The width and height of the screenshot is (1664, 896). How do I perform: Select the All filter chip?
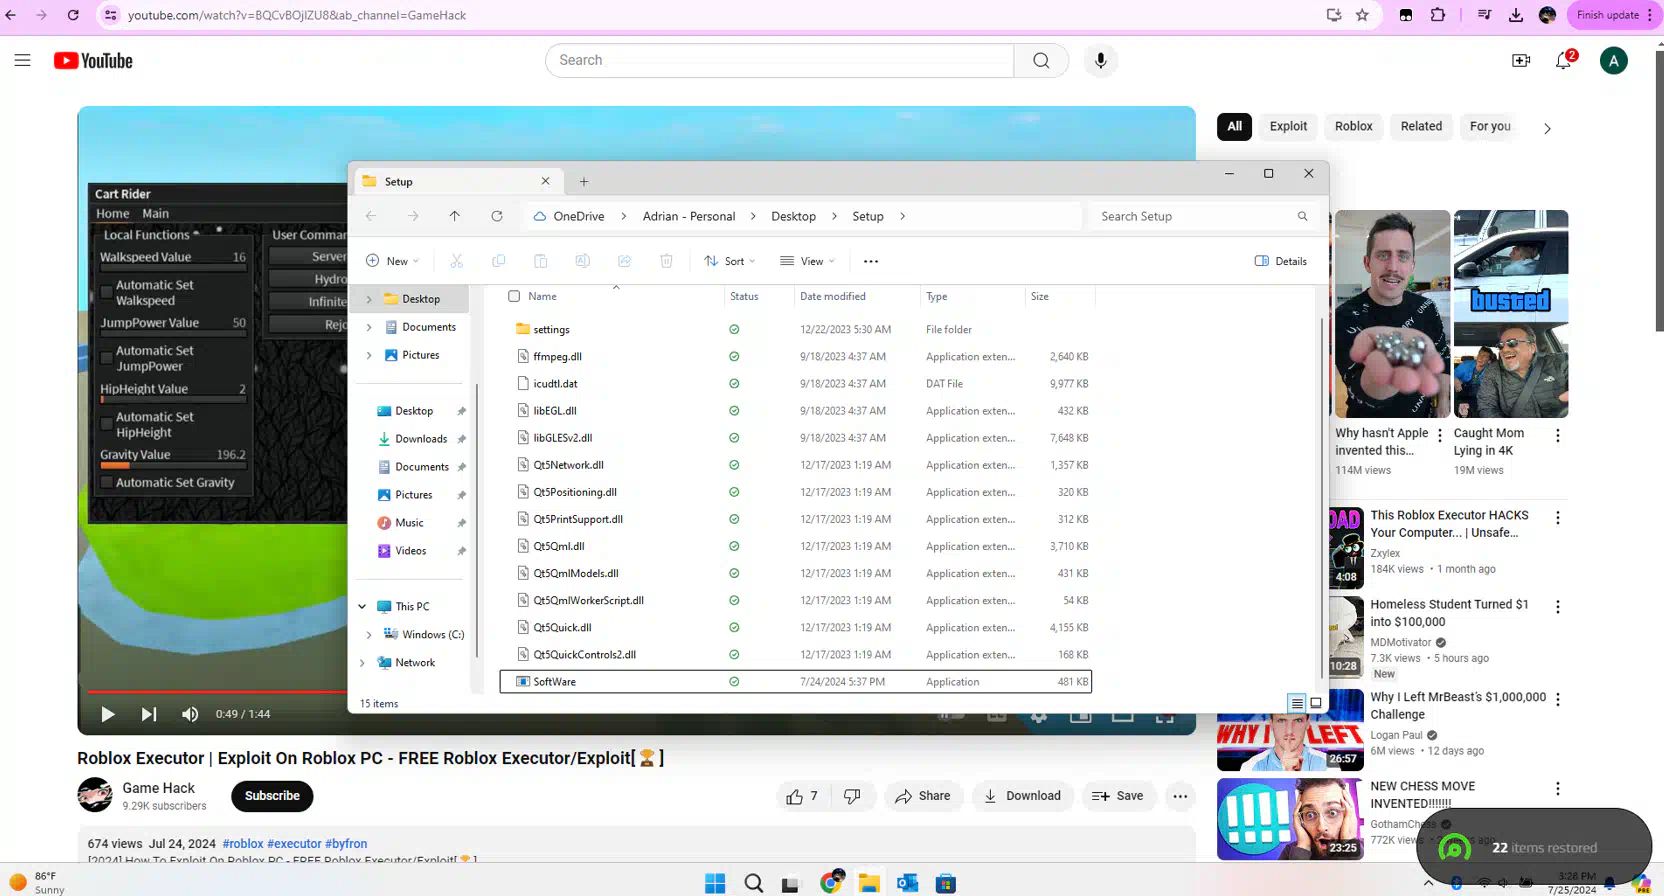1234,126
